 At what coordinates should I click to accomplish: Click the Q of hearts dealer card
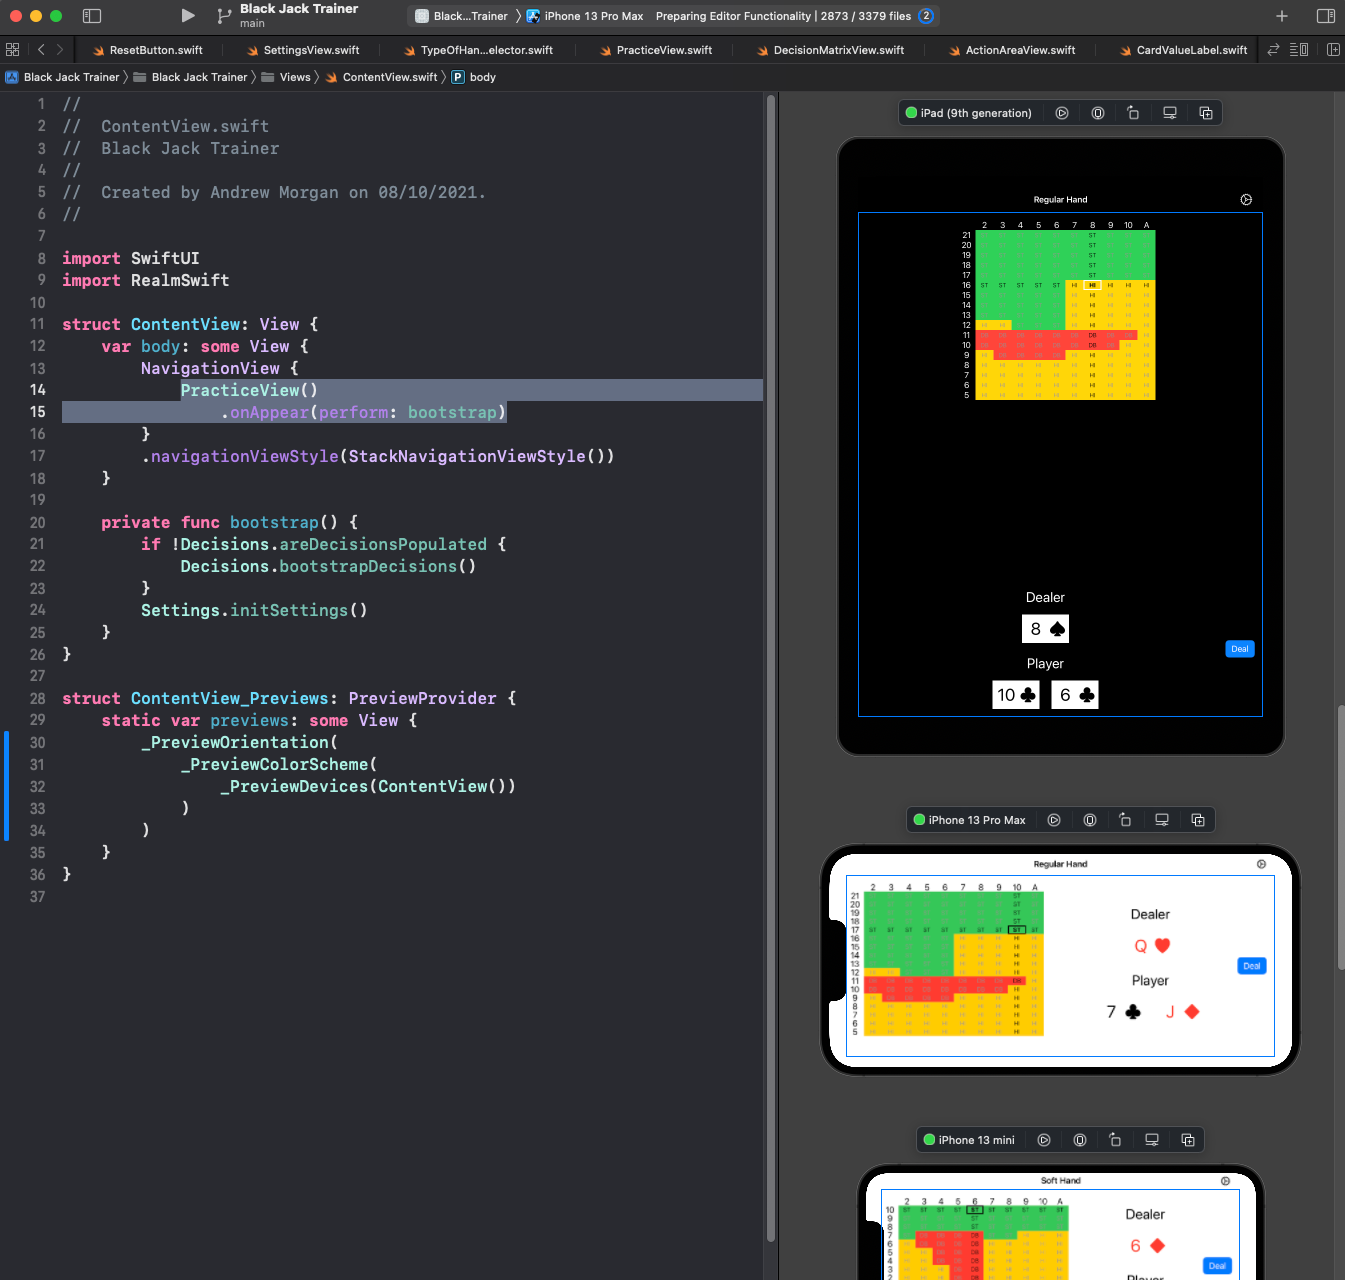tap(1151, 946)
